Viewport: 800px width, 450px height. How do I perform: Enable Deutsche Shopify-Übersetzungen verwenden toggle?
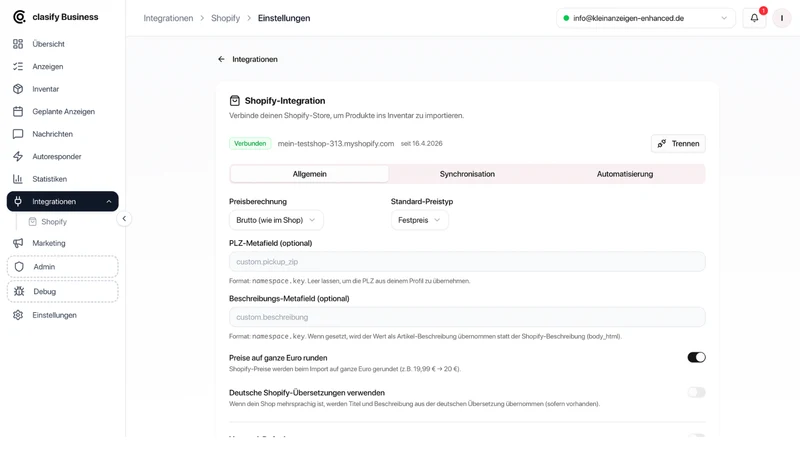pyautogui.click(x=696, y=392)
